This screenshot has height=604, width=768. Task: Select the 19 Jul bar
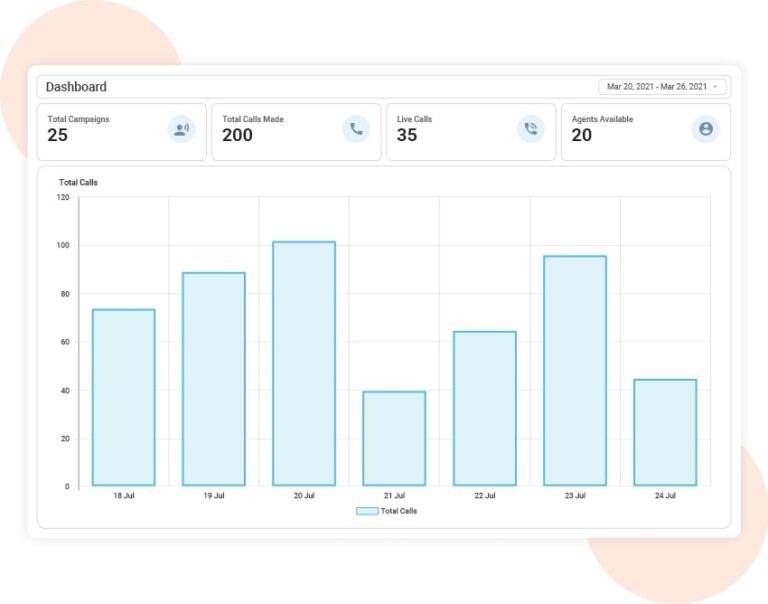coord(213,379)
